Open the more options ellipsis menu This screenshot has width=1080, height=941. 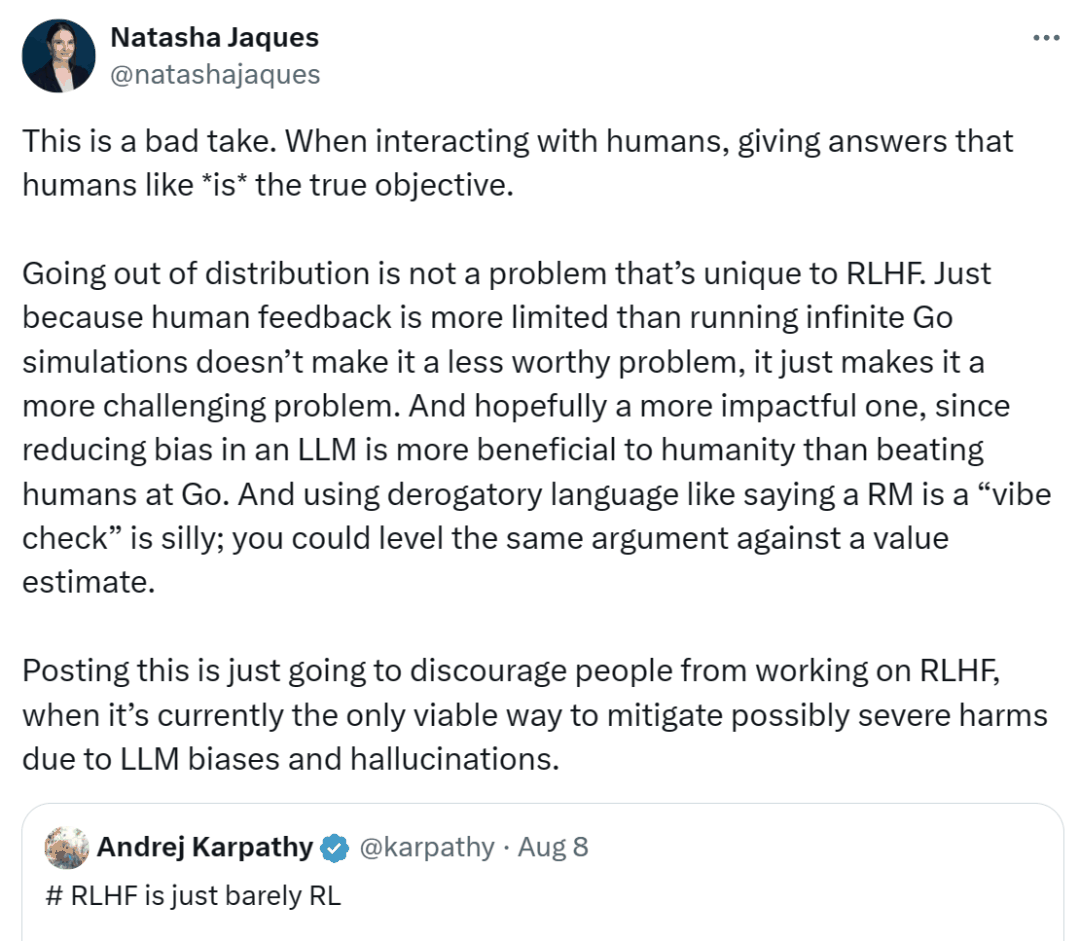tap(1045, 38)
